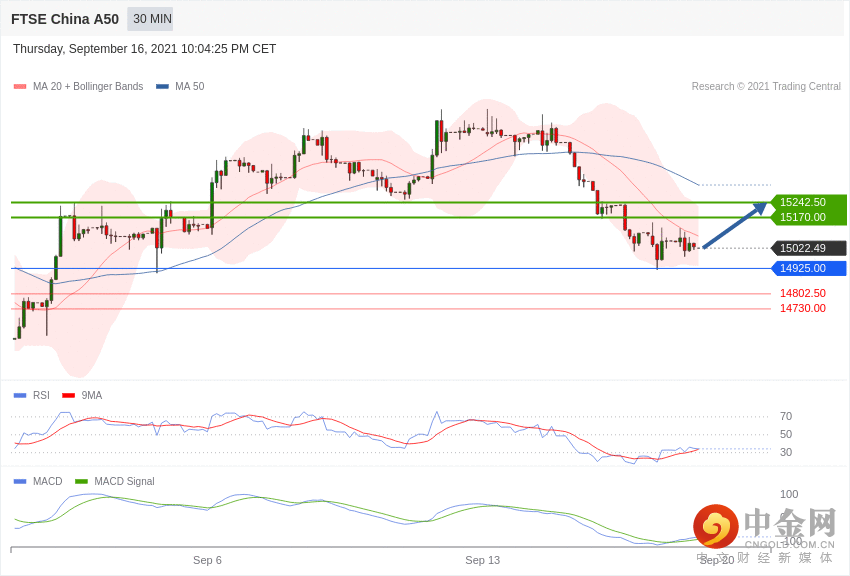Click the MACD Signal green swatch
Image resolution: width=850 pixels, height=576 pixels.
click(x=81, y=482)
